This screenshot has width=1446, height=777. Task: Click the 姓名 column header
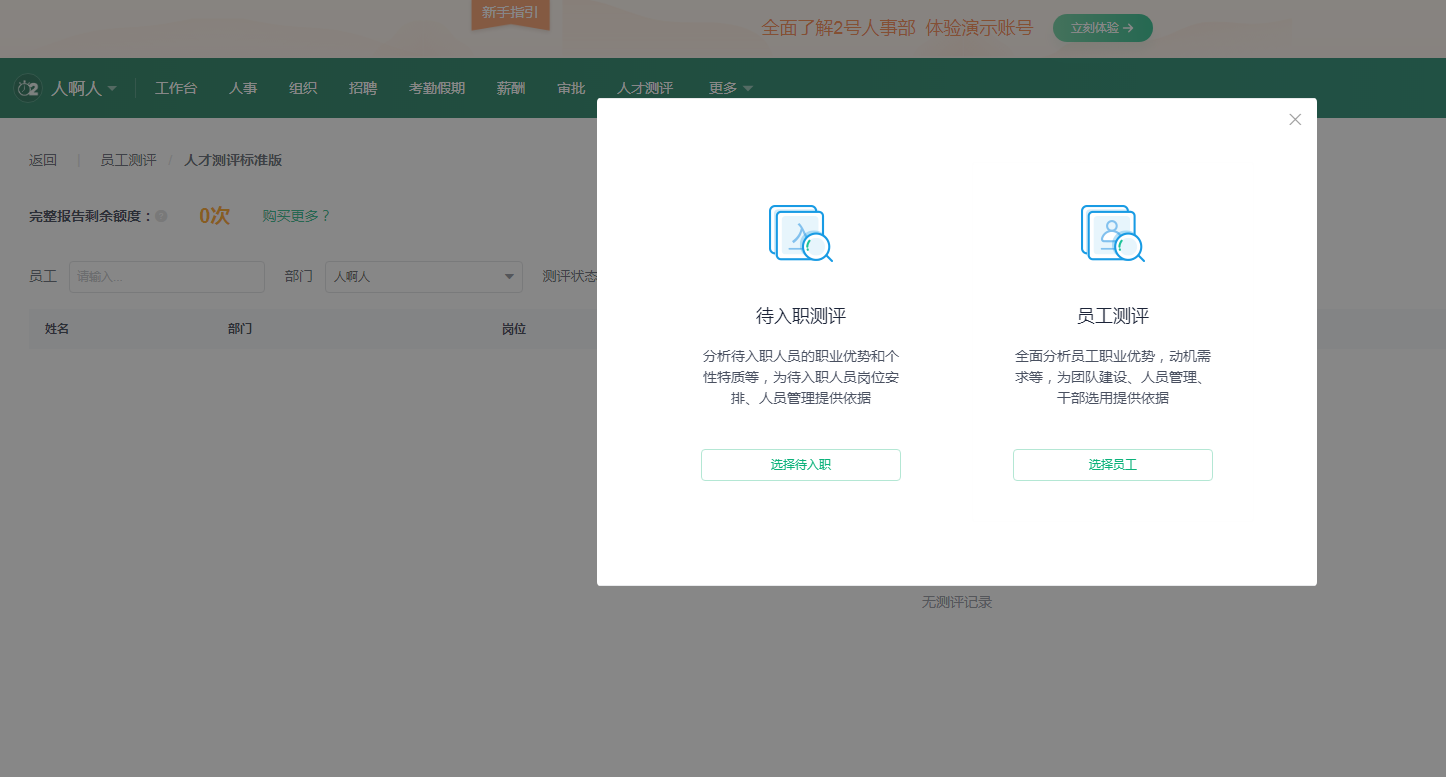click(x=57, y=329)
